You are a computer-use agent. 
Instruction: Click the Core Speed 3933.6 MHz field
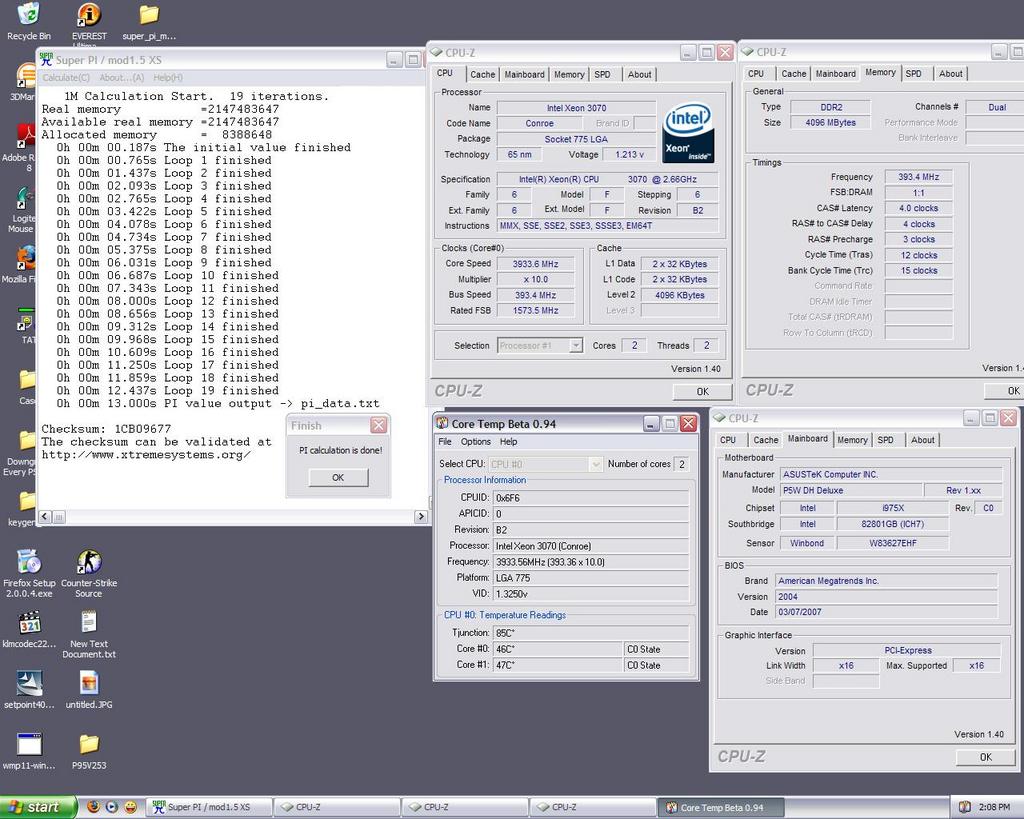click(535, 264)
